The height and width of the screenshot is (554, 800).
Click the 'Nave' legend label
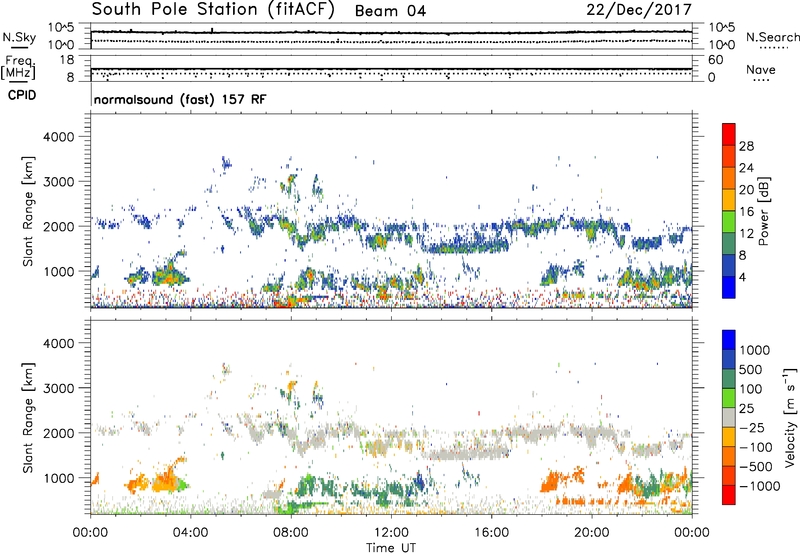tap(760, 69)
